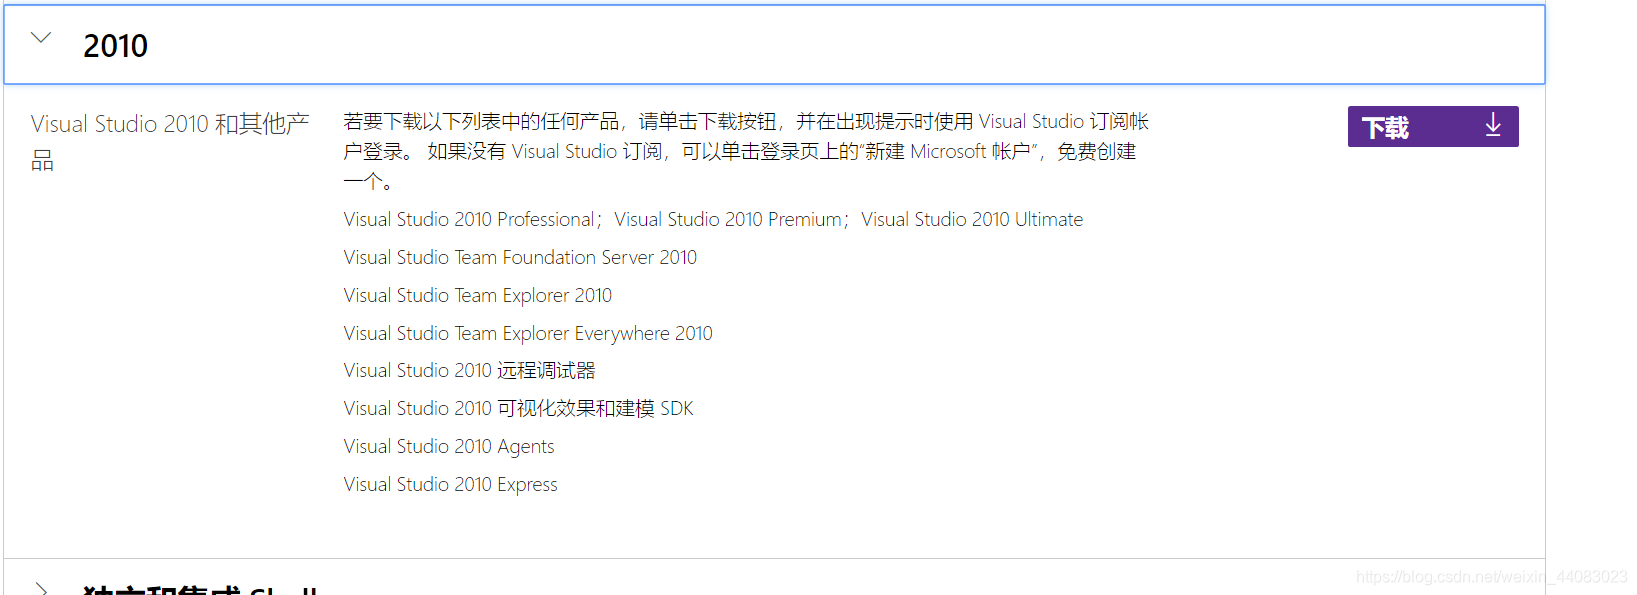This screenshot has width=1637, height=595.
Task: Click the purple 下载 download button
Action: 1432,127
